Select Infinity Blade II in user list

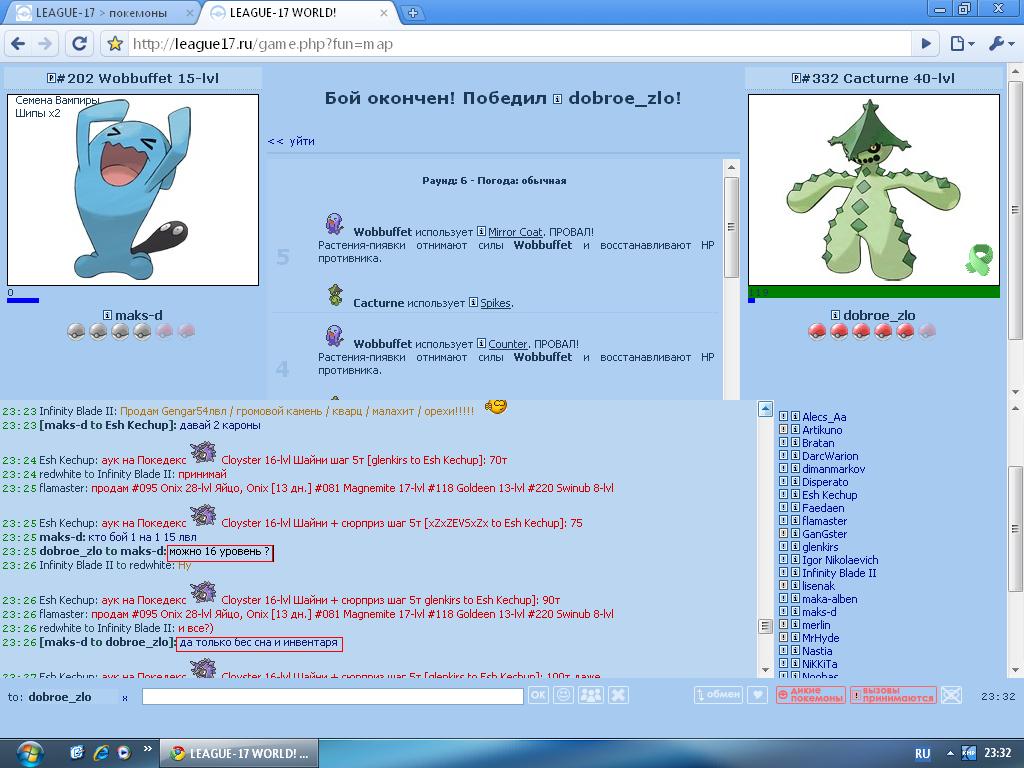click(x=839, y=573)
